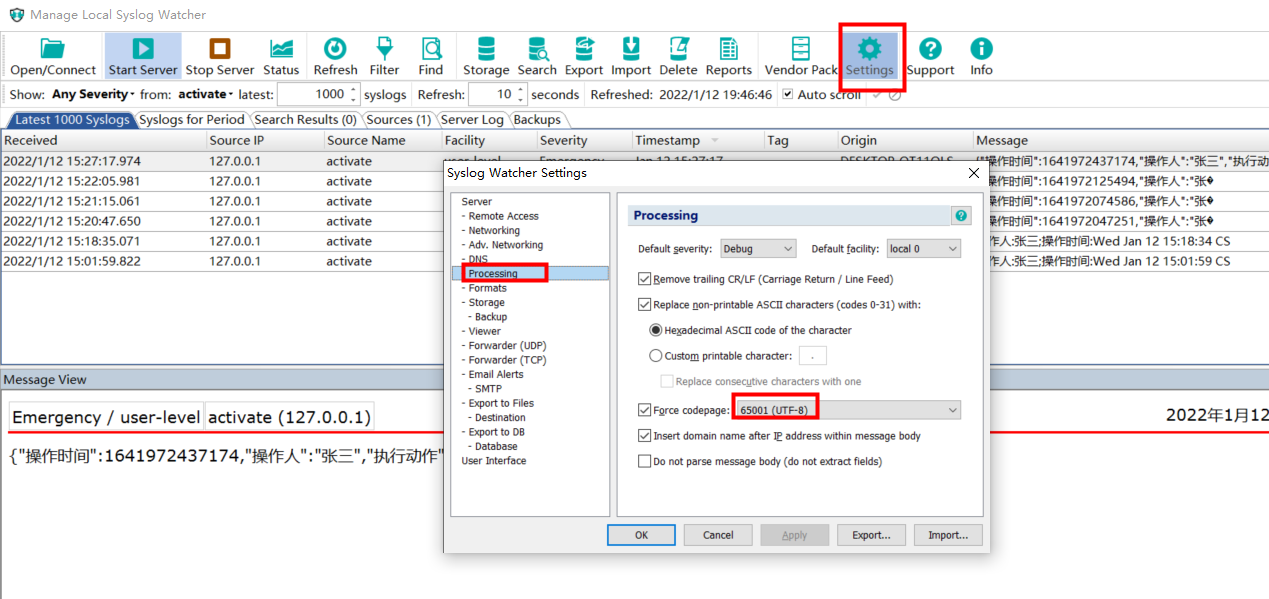The width and height of the screenshot is (1269, 599).
Task: Switch to Server Log tab
Action: click(472, 120)
